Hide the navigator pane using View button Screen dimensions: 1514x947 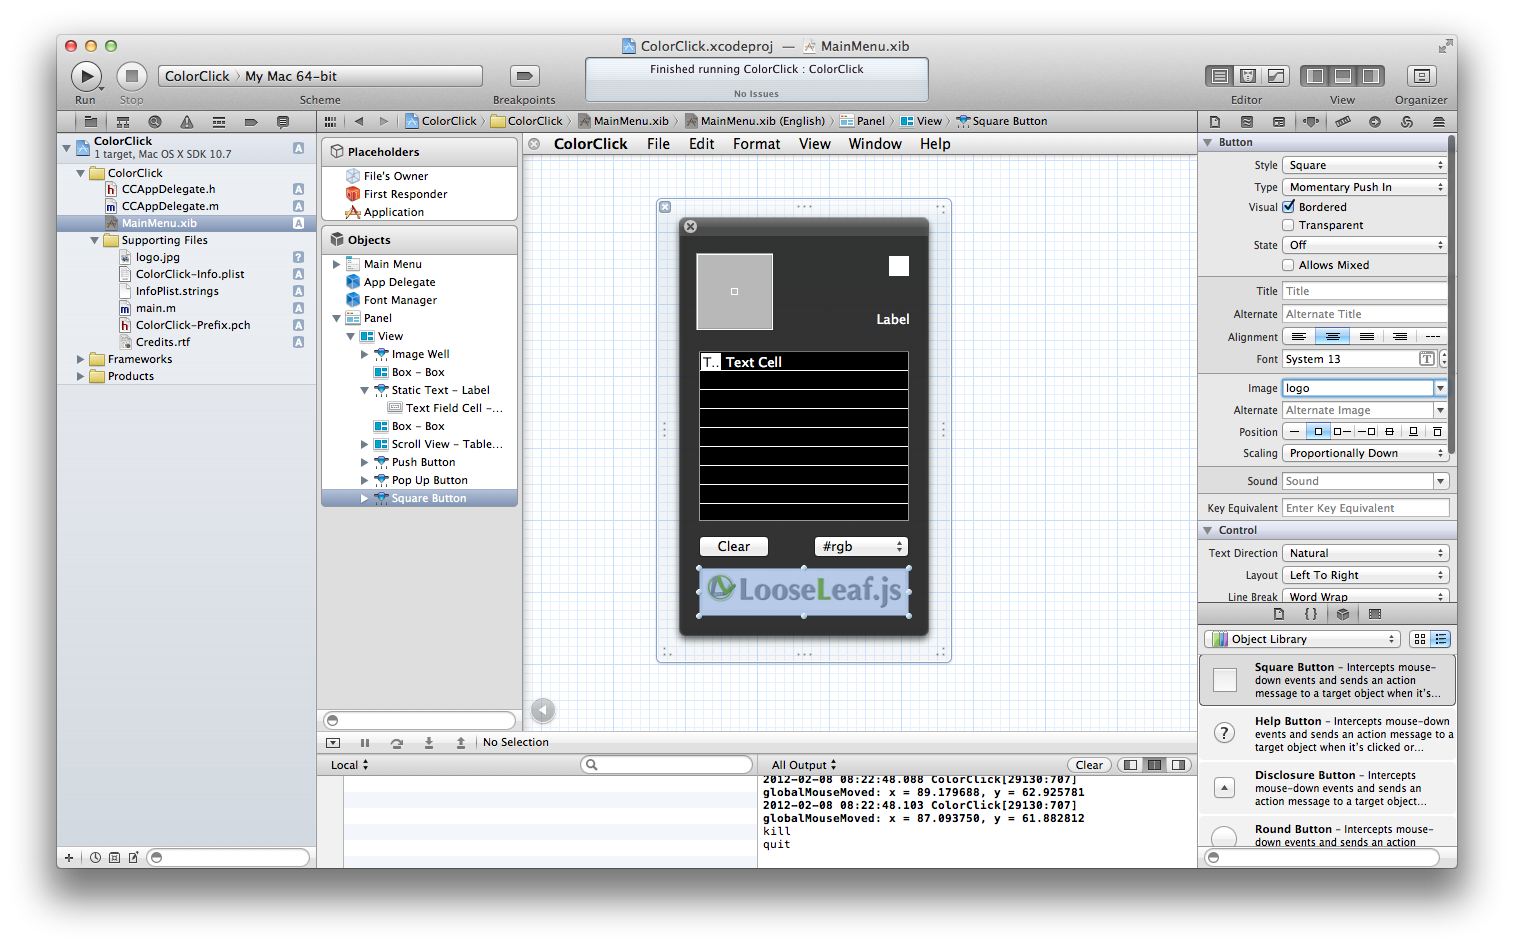click(x=1315, y=76)
